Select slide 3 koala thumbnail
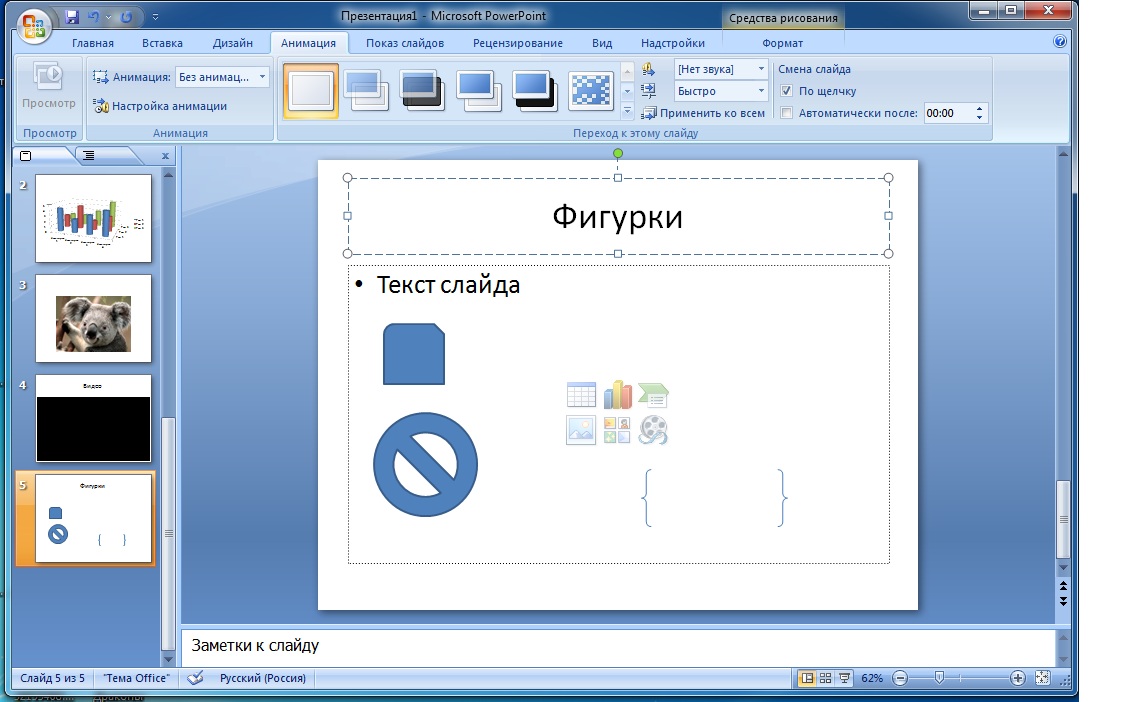 click(x=93, y=317)
